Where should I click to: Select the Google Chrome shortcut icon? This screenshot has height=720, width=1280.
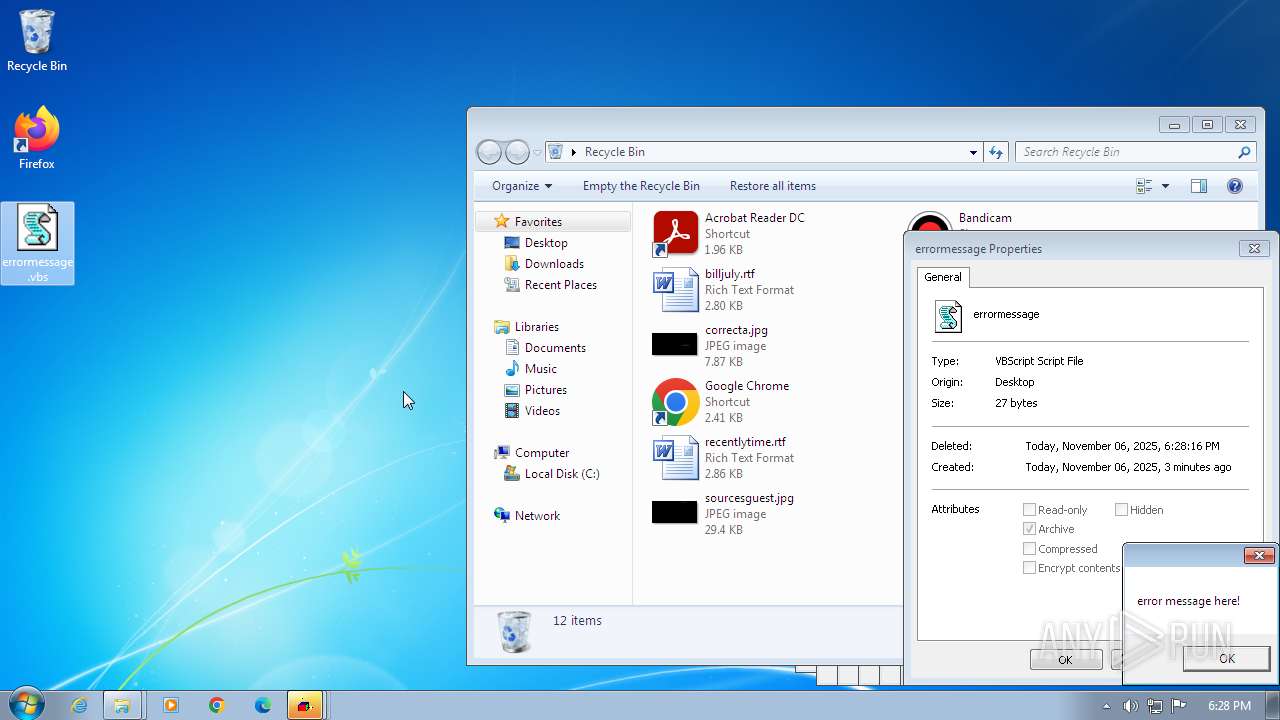[x=675, y=402]
